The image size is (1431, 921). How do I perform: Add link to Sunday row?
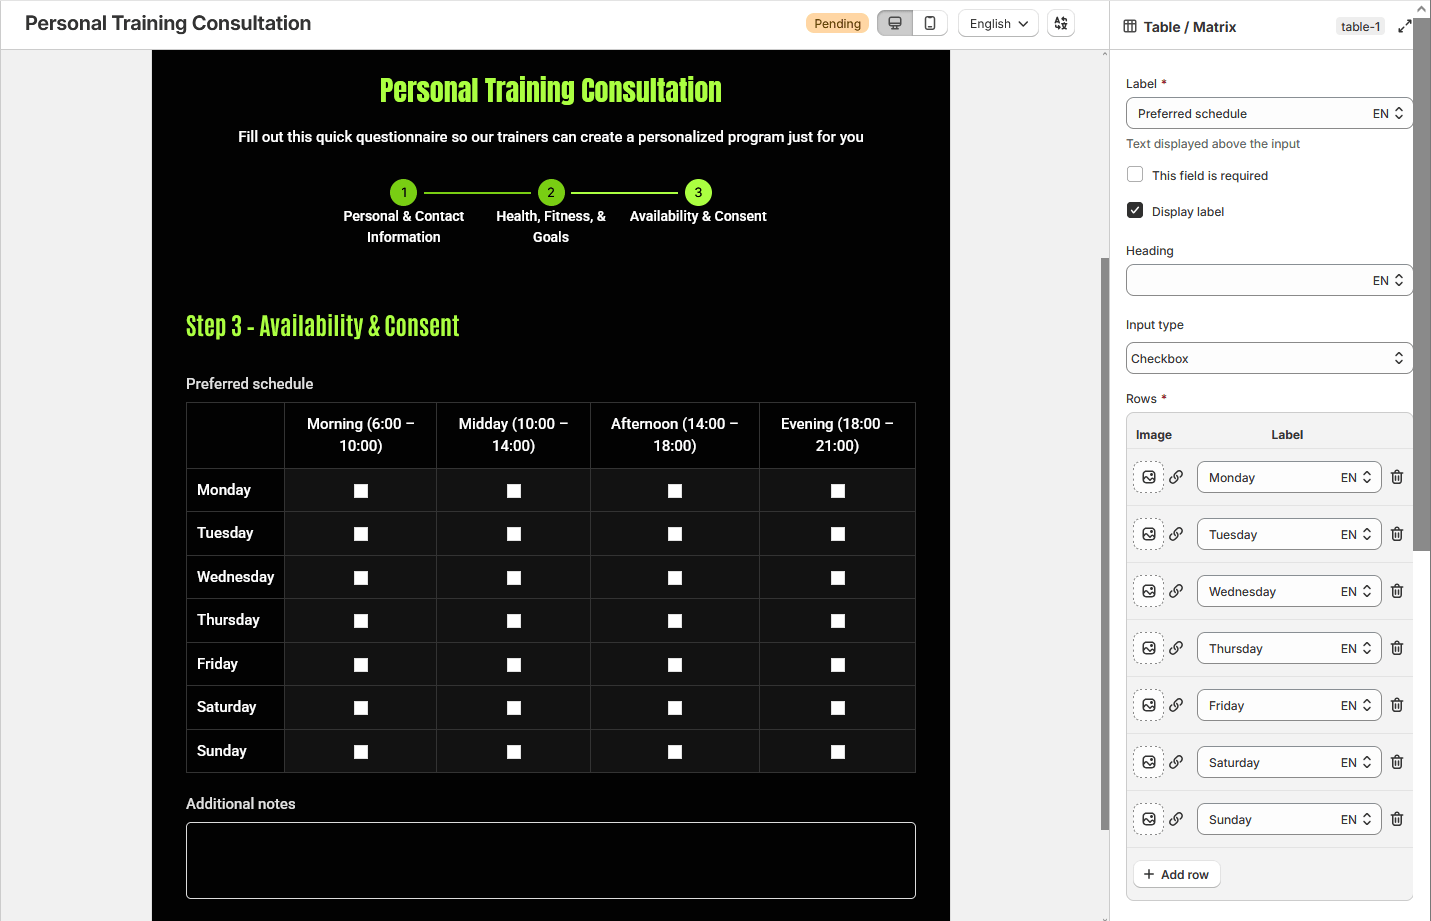pyautogui.click(x=1176, y=819)
